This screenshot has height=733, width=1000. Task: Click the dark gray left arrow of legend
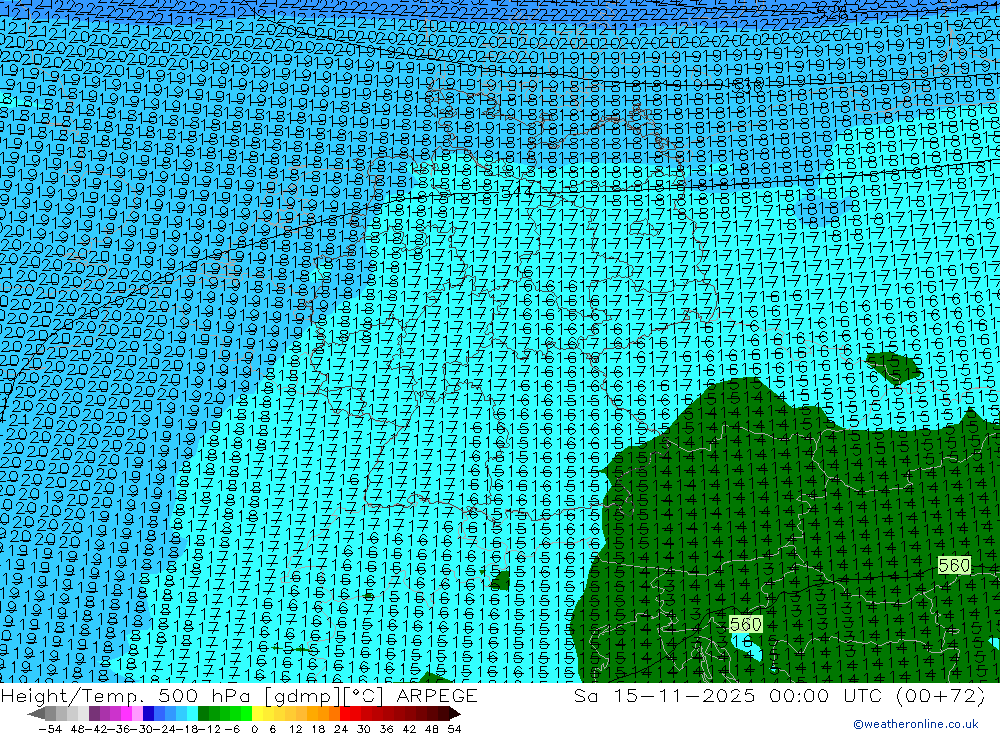[36, 714]
